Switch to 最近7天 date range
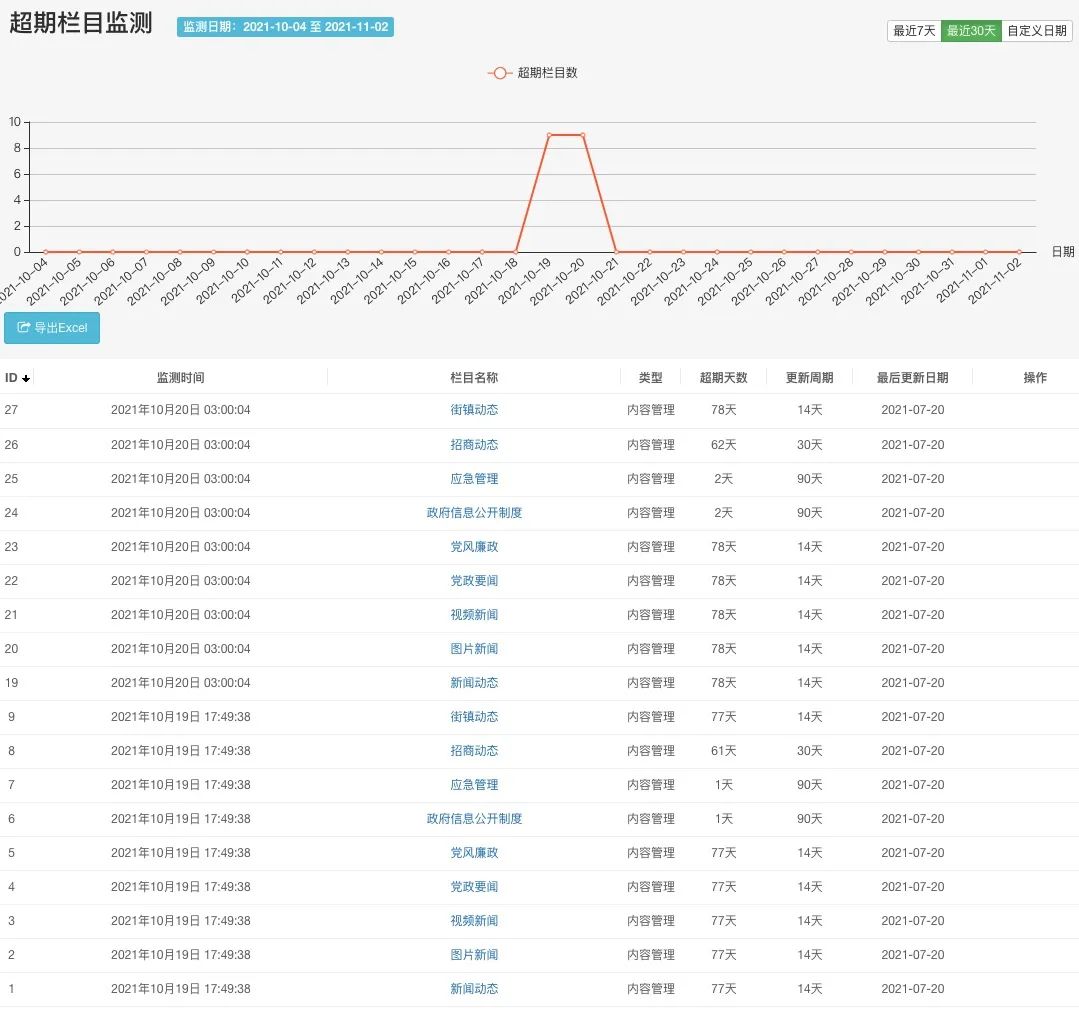Viewport: 1079px width, 1010px height. (x=914, y=31)
